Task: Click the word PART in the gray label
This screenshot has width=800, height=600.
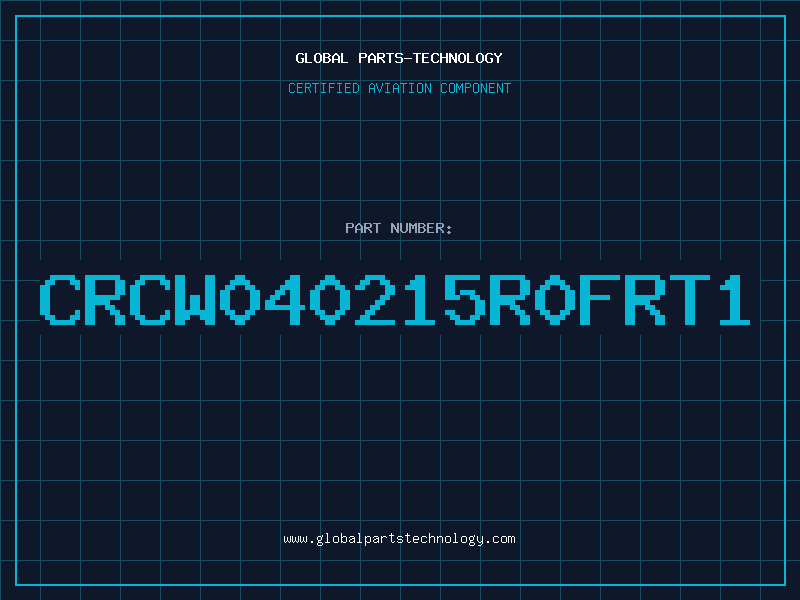Action: tap(363, 228)
